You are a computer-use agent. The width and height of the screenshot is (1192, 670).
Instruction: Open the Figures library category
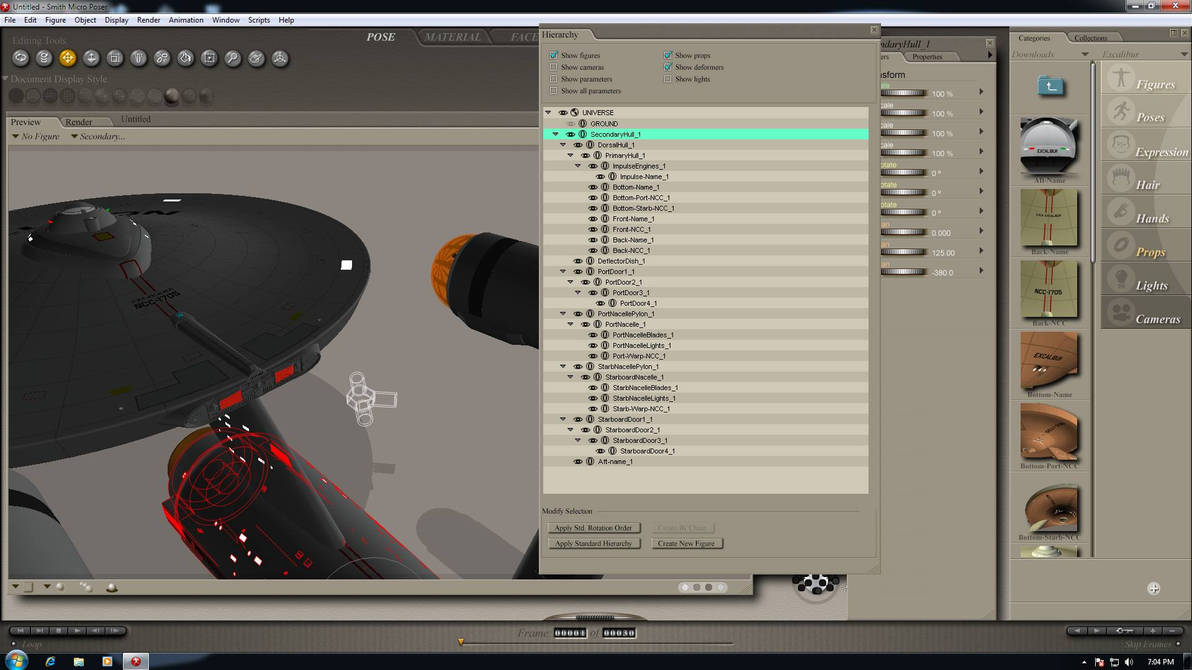point(1146,78)
